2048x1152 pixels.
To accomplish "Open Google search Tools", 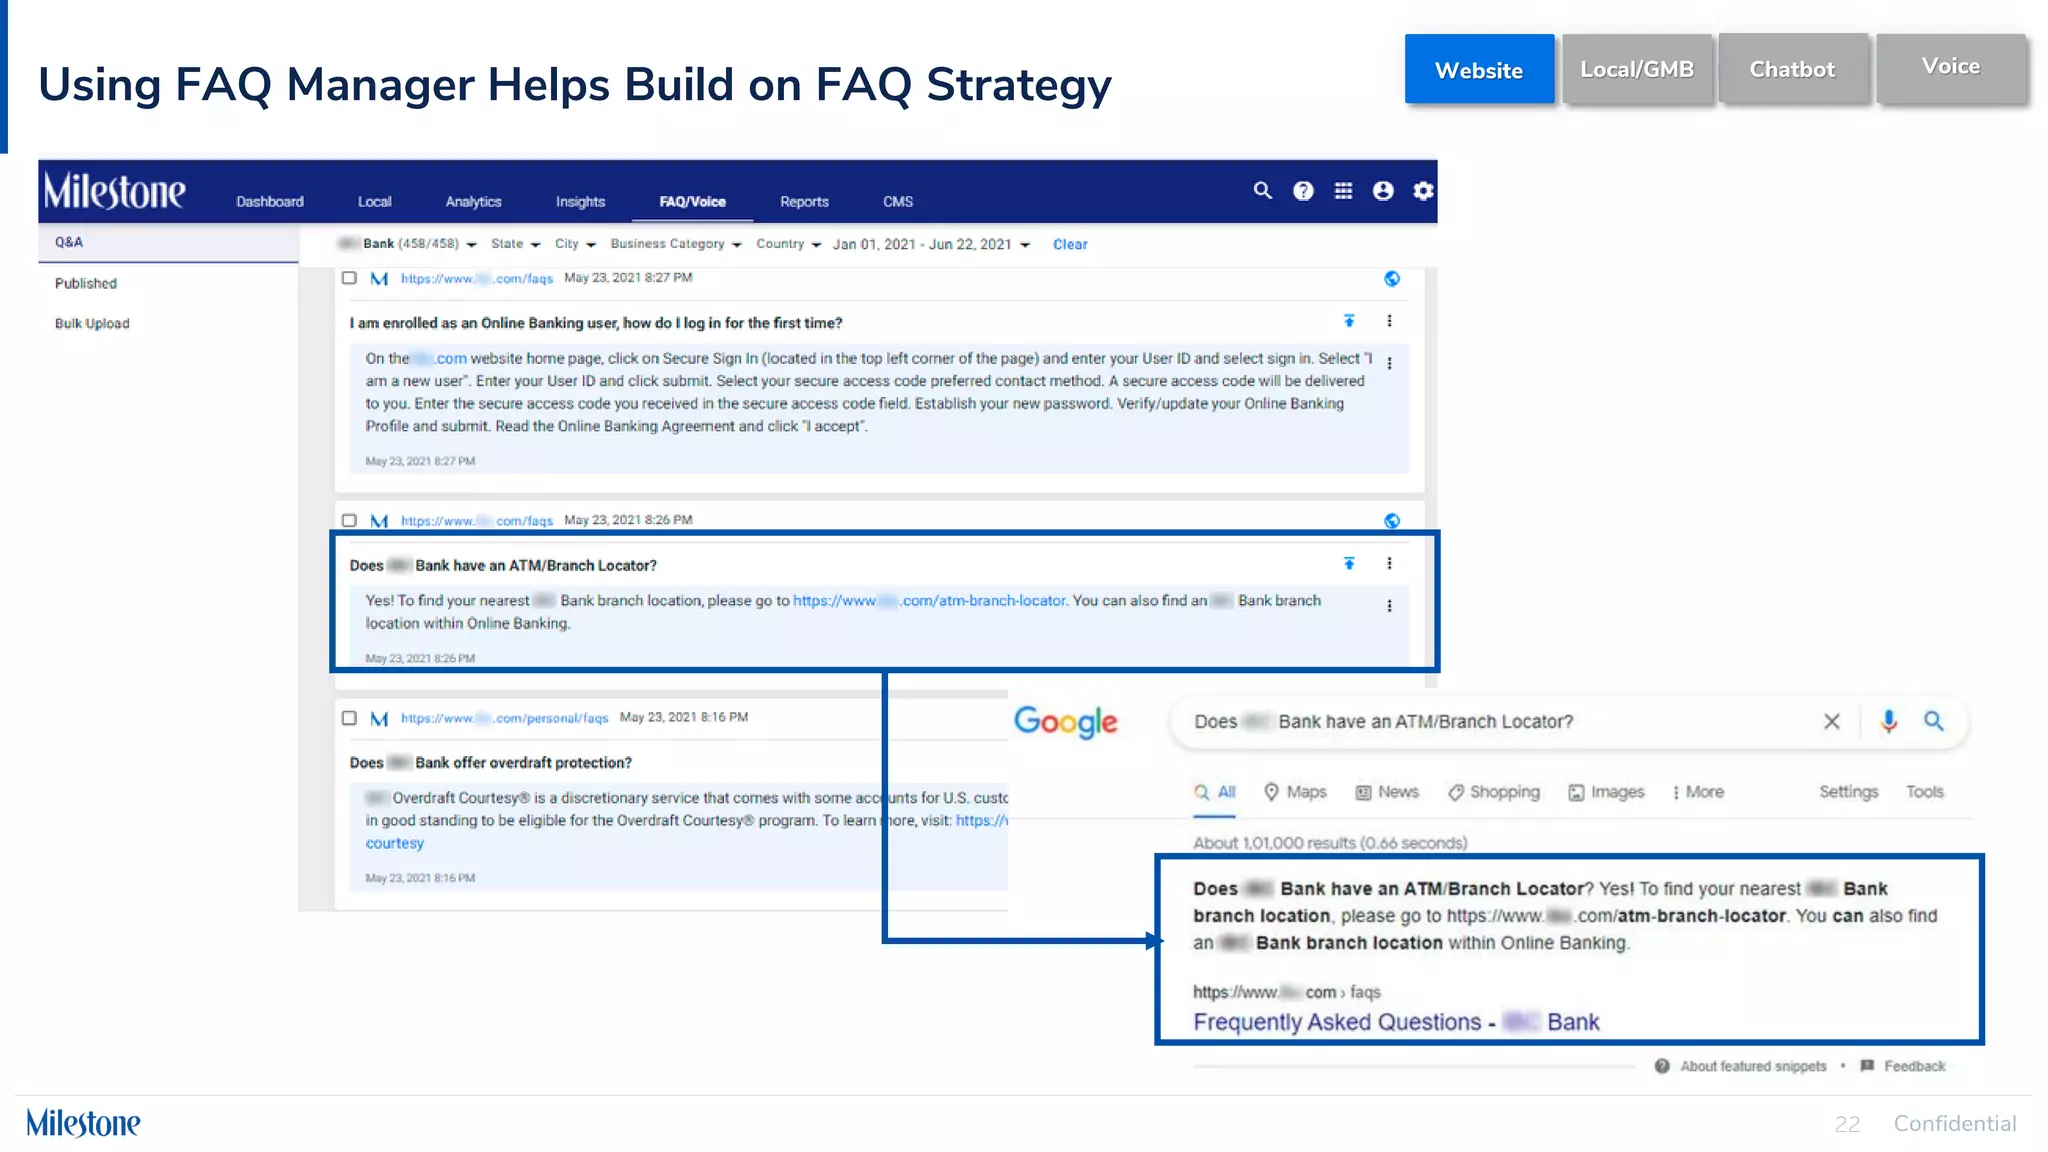I will click(x=1924, y=792).
